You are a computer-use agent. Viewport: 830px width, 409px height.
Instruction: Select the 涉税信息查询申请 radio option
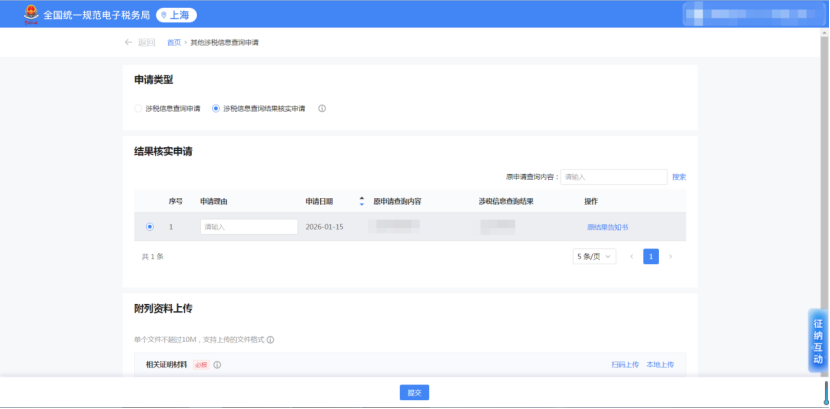[x=138, y=108]
